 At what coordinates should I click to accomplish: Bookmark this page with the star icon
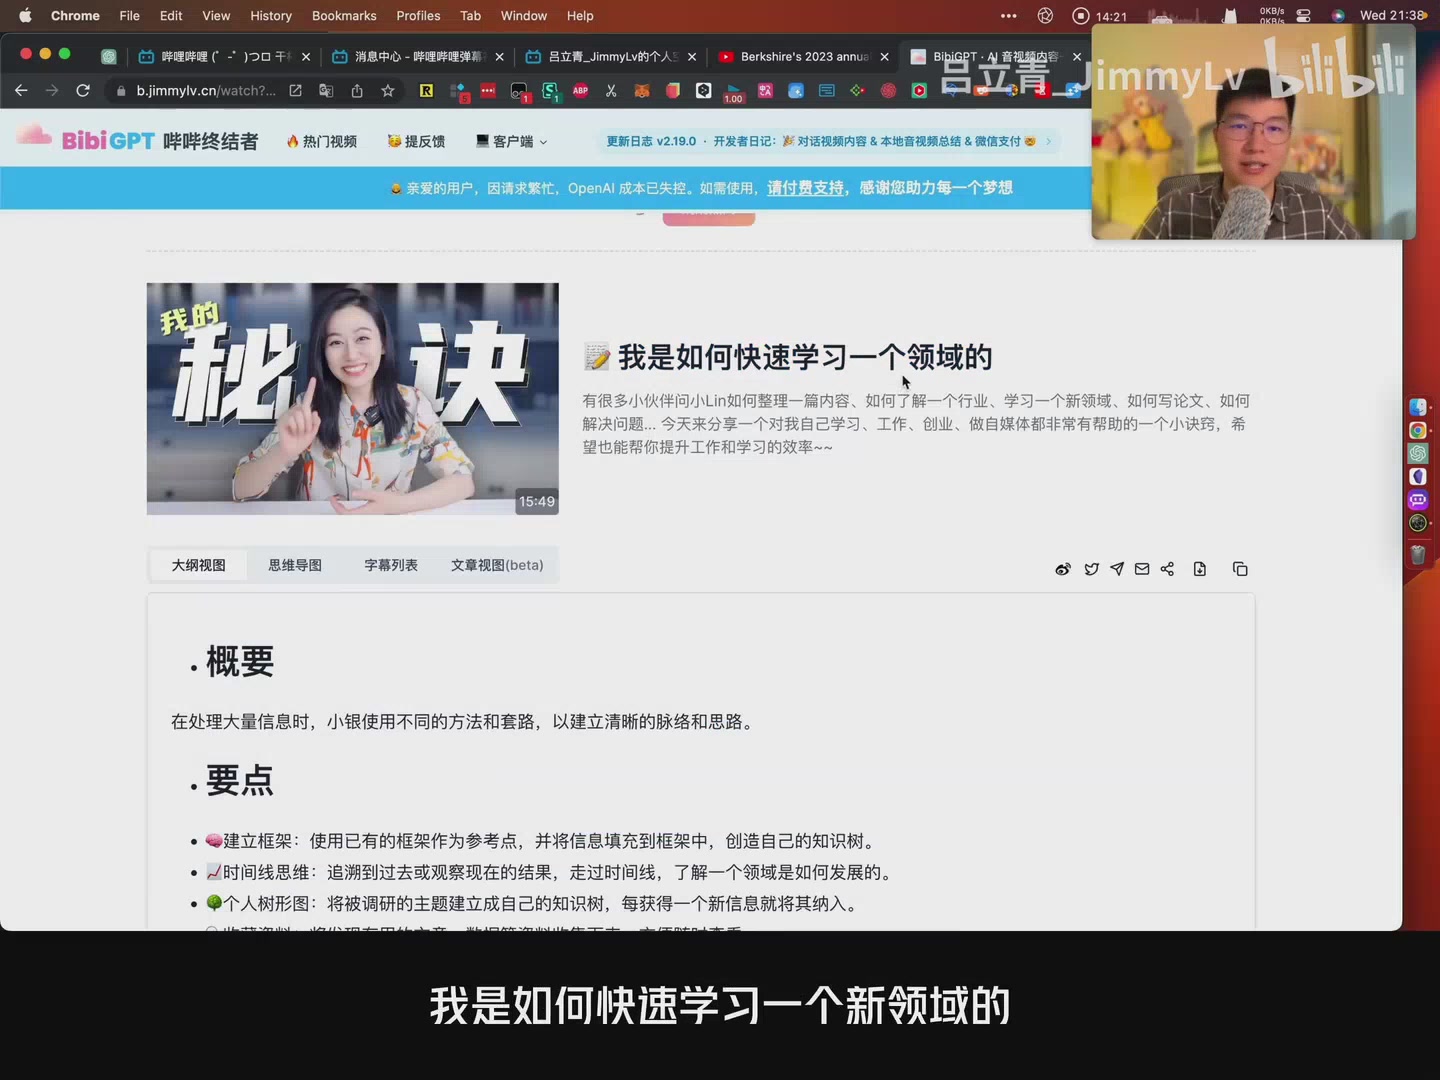[x=388, y=91]
